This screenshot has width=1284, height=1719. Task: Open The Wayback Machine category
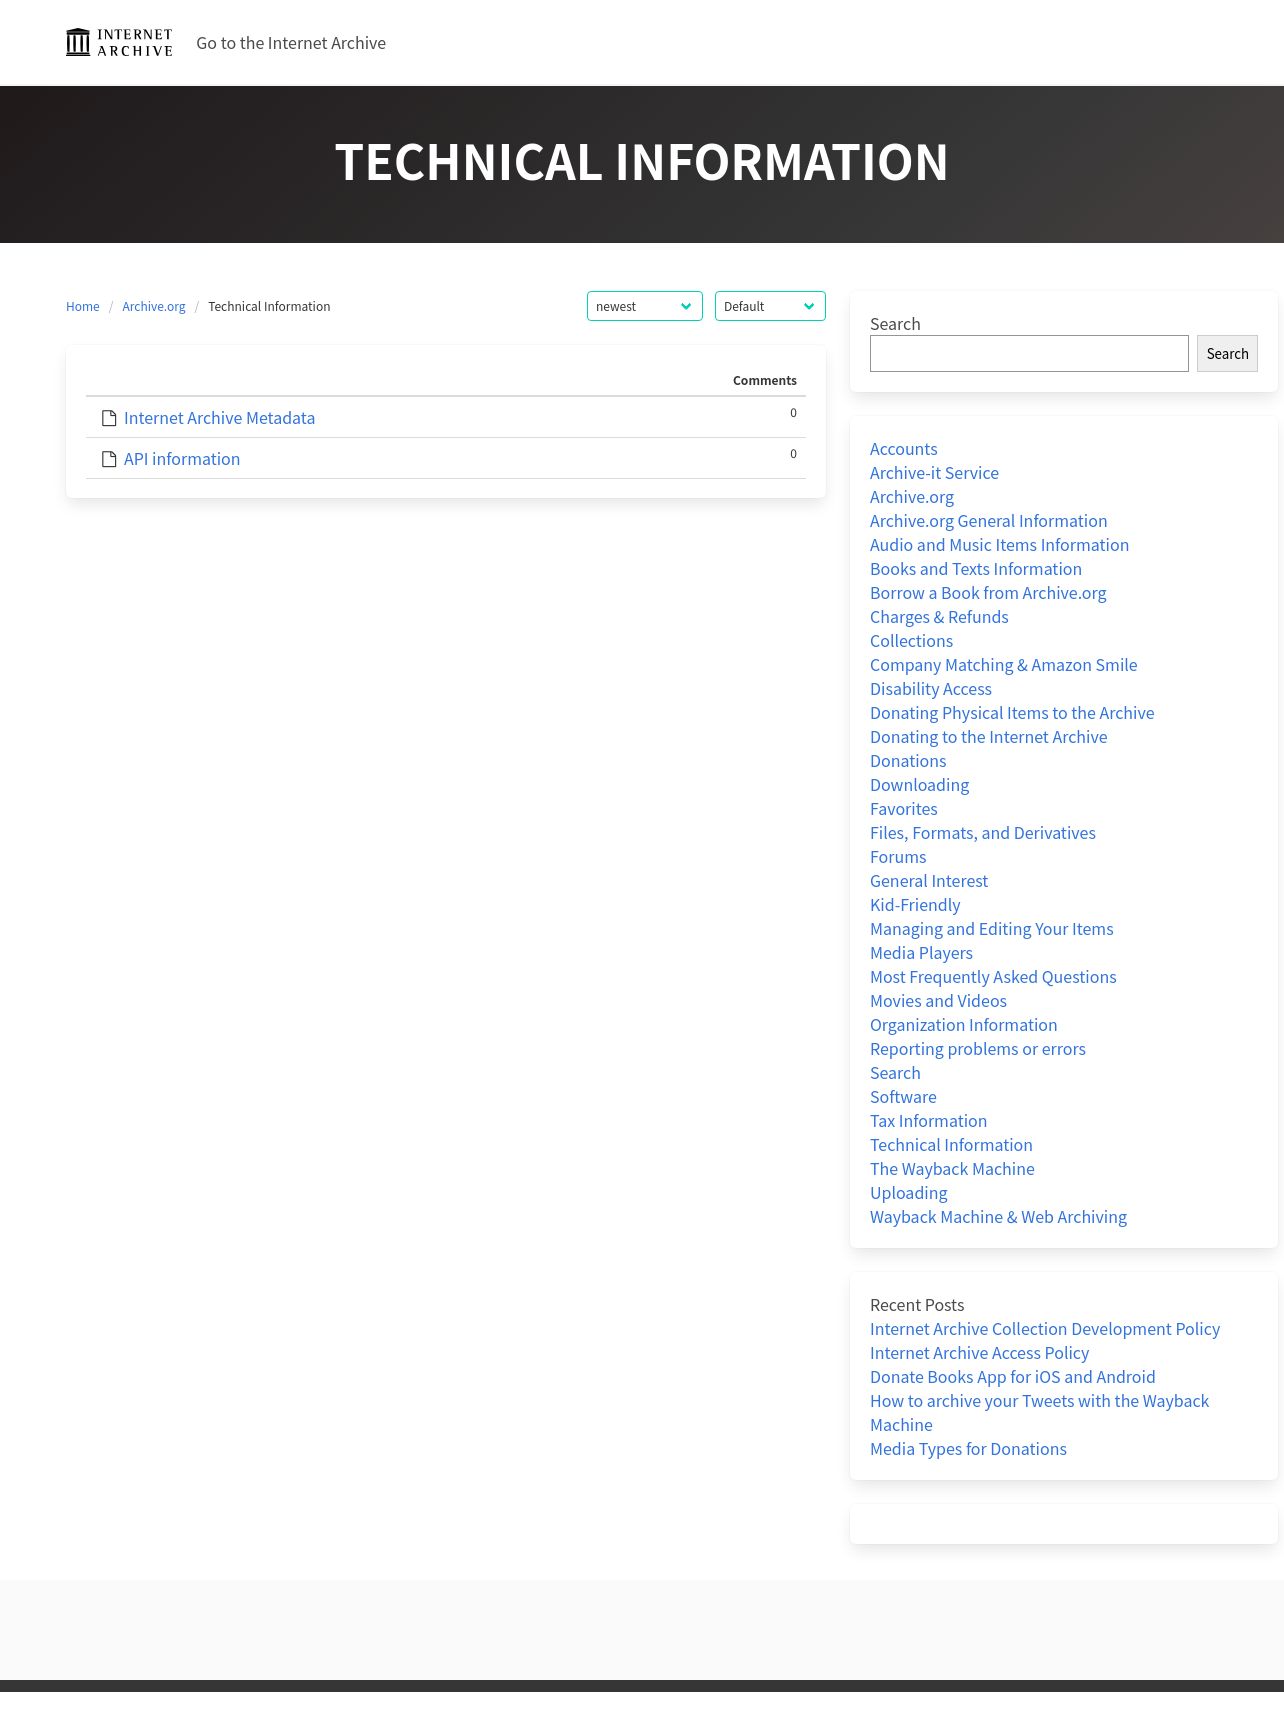coord(952,1169)
